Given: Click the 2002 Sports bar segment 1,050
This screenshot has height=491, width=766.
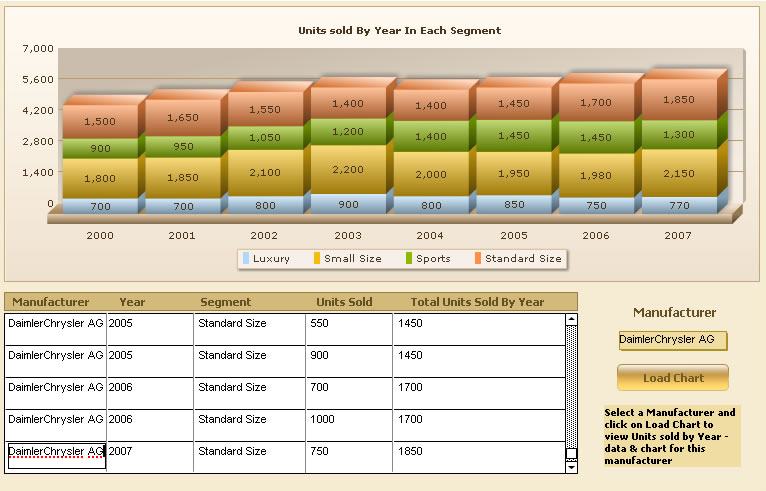Looking at the screenshot, I should click(x=265, y=138).
